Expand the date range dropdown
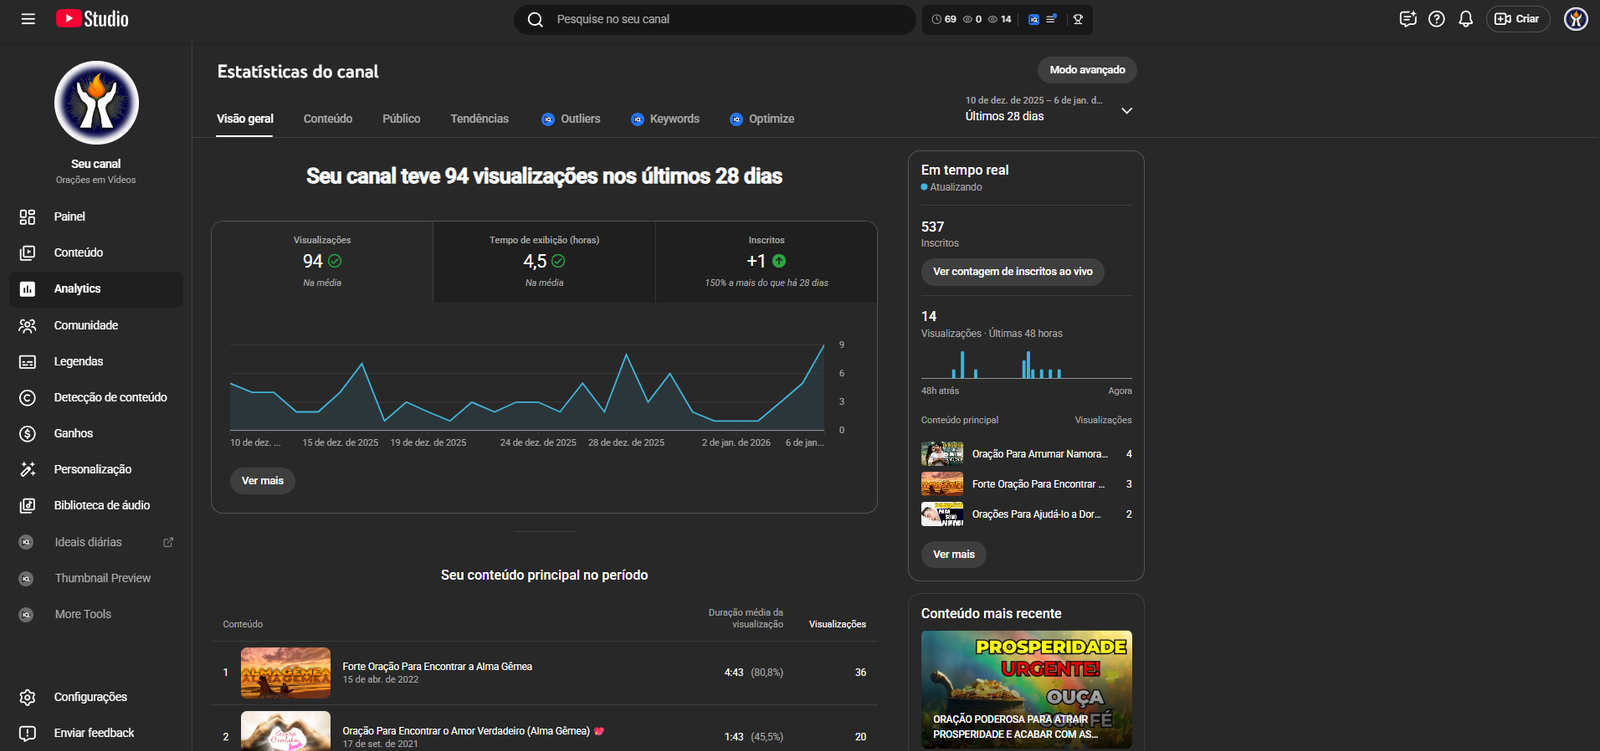 coord(1126,111)
